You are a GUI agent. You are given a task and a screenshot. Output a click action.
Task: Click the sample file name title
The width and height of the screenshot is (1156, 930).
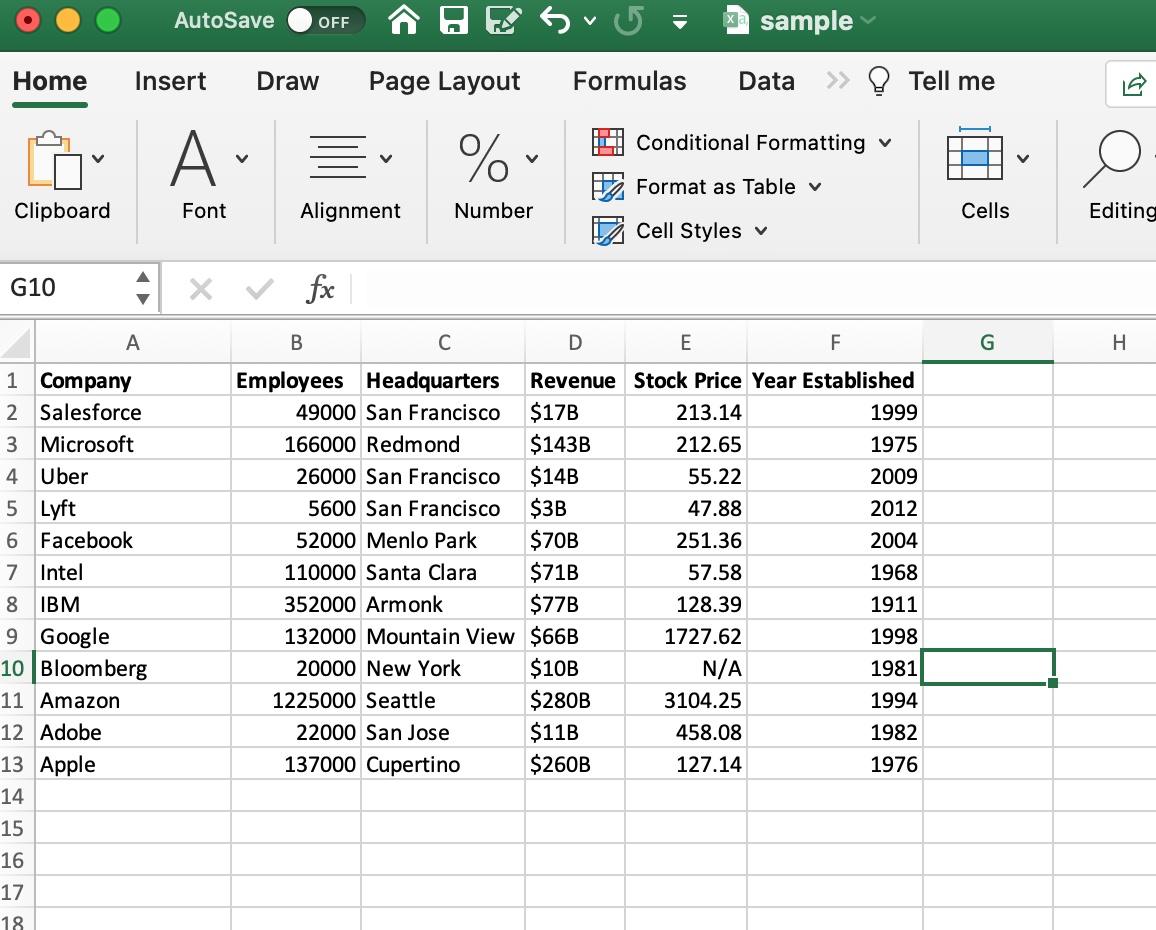(x=807, y=21)
